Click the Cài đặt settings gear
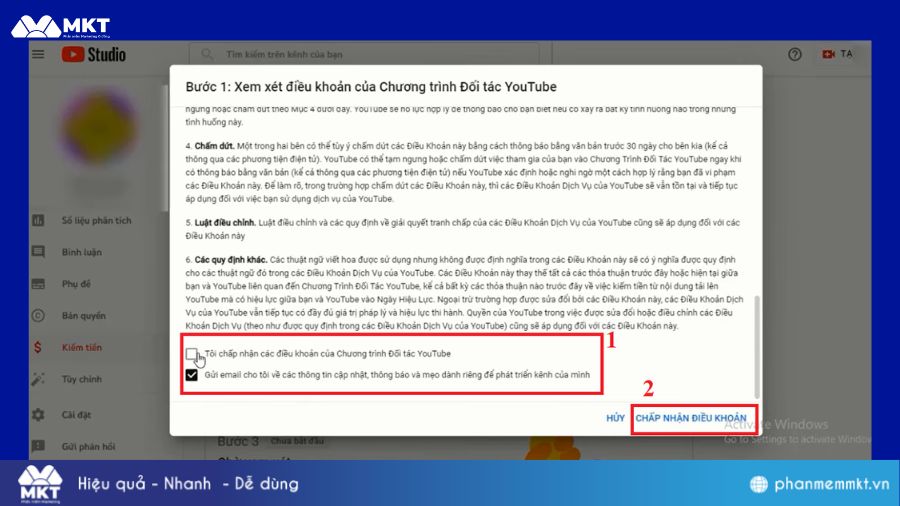This screenshot has height=506, width=900. [x=38, y=414]
